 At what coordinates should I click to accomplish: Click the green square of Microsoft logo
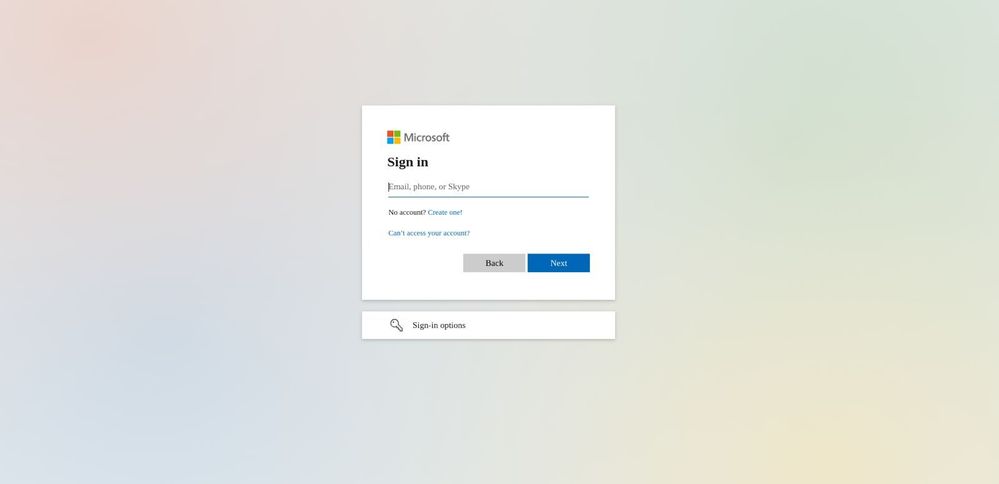(398, 134)
